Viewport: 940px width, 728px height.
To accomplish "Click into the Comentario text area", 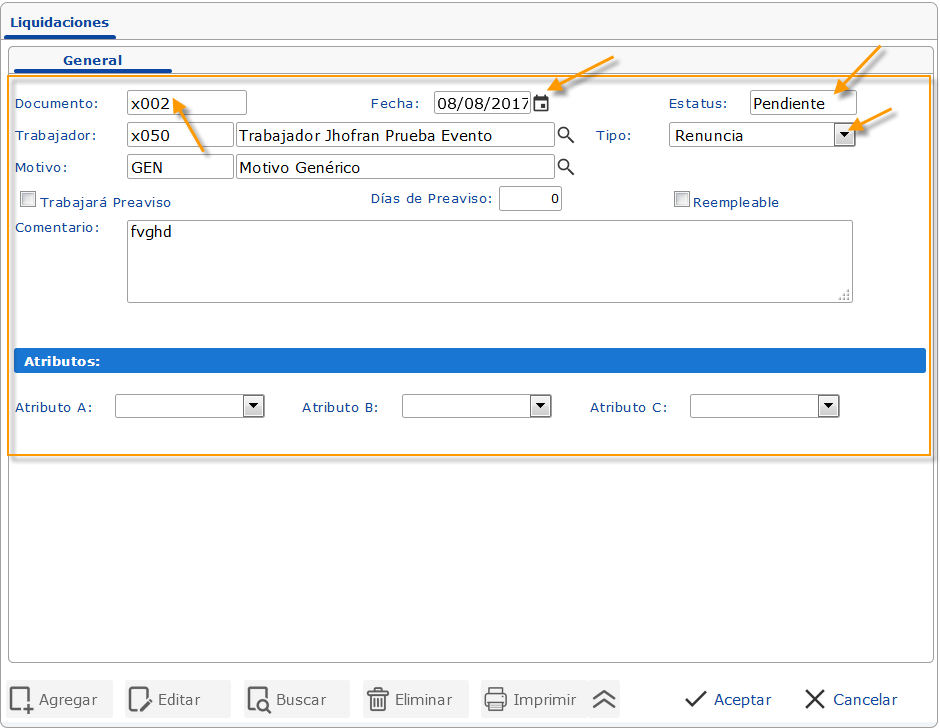I will [489, 261].
